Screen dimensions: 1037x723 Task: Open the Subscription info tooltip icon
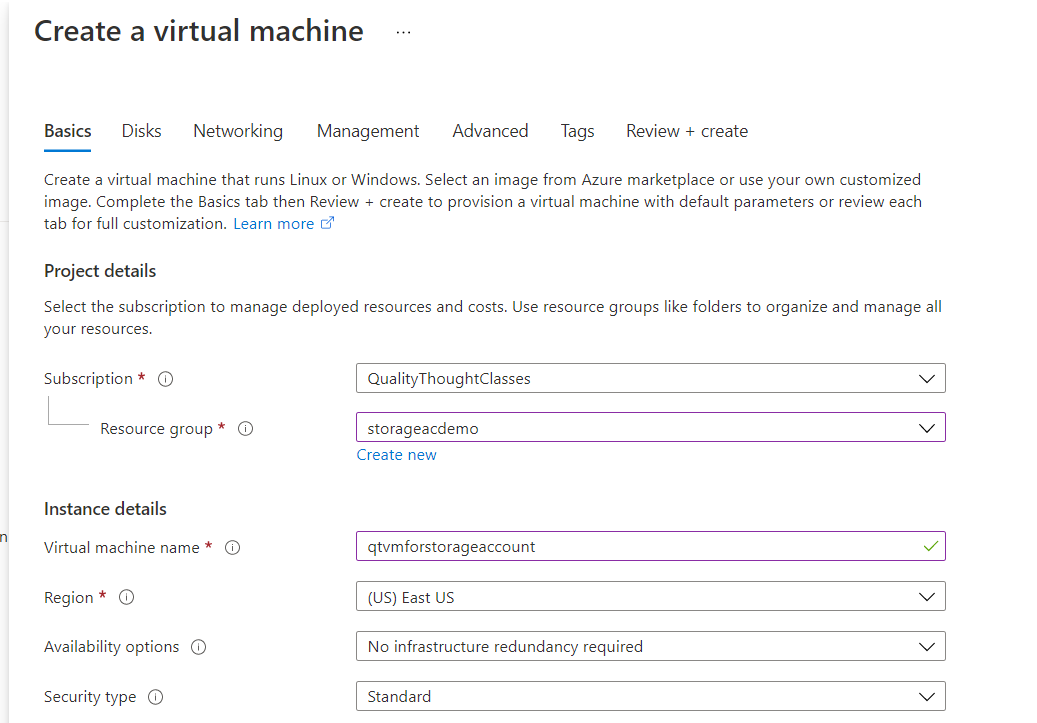coord(166,379)
